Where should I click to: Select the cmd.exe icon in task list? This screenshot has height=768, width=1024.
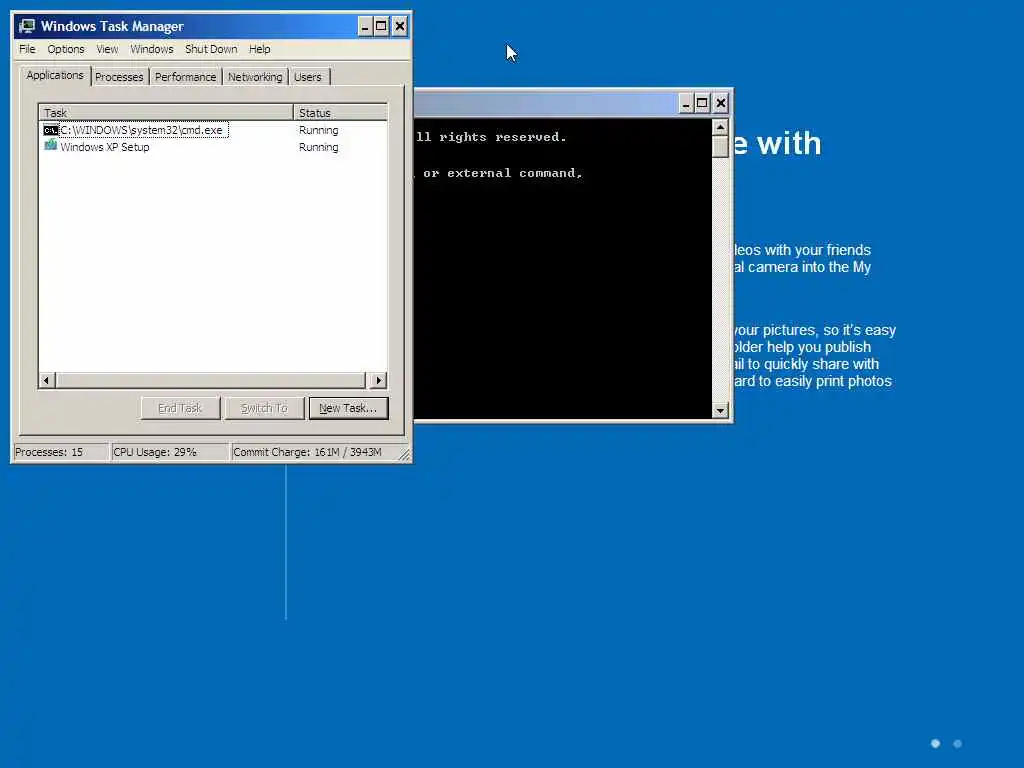50,130
